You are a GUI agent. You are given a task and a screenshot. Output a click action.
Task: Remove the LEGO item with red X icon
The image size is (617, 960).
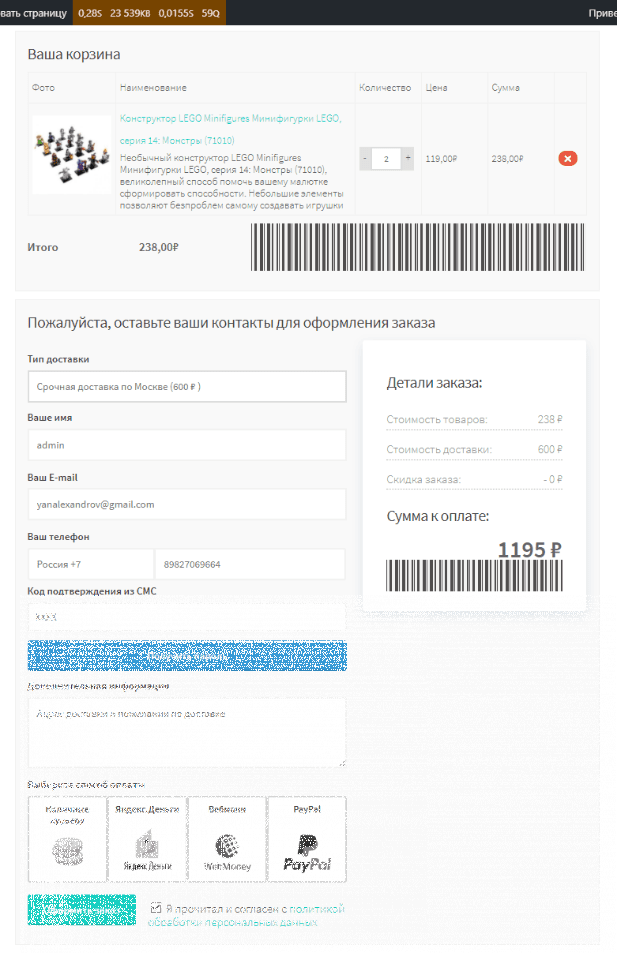pos(568,158)
